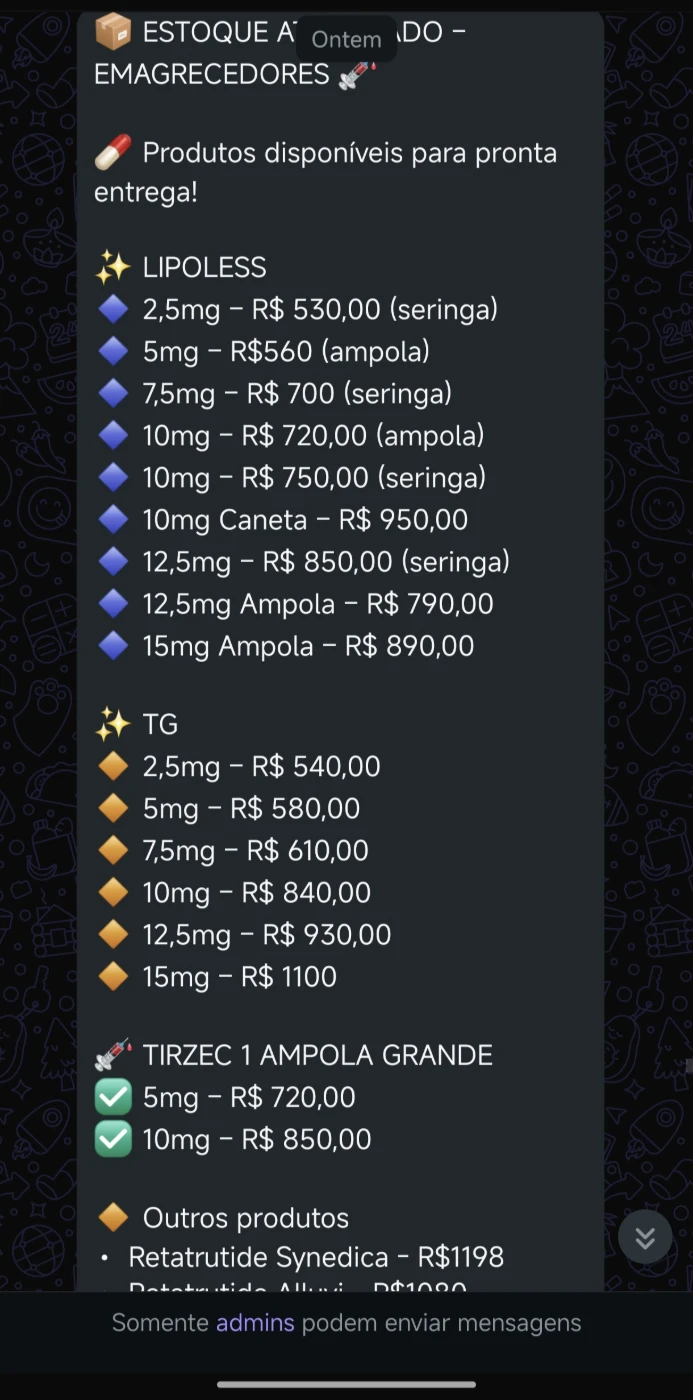Image resolution: width=693 pixels, height=1400 pixels.
Task: Tap the 12,5mg R$ 930,00 line
Action: [x=266, y=935]
